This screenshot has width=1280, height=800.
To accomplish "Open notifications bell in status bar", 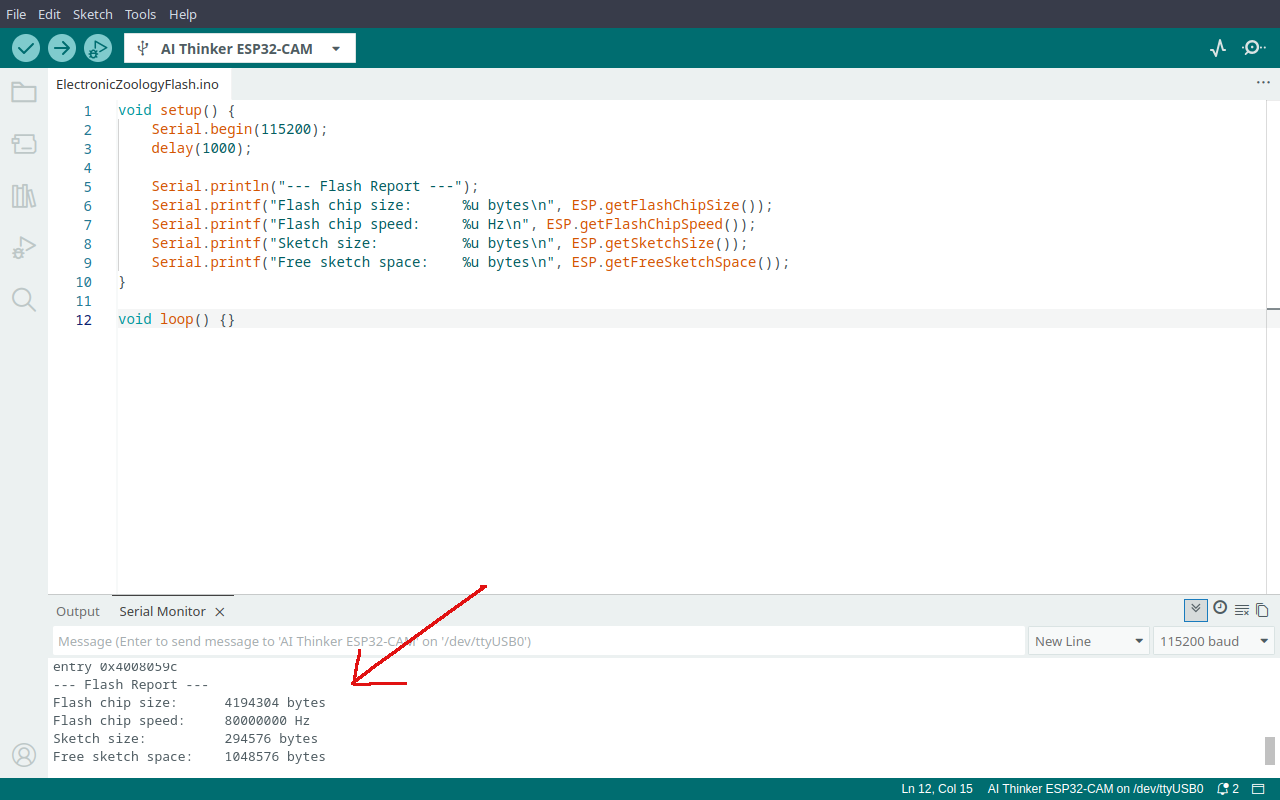I will click(x=1228, y=789).
